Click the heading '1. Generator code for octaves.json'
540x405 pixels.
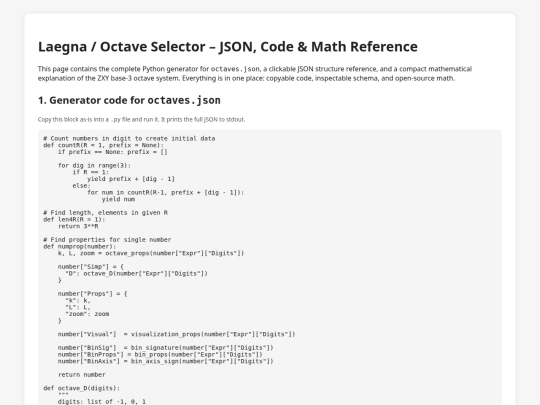(x=129, y=100)
